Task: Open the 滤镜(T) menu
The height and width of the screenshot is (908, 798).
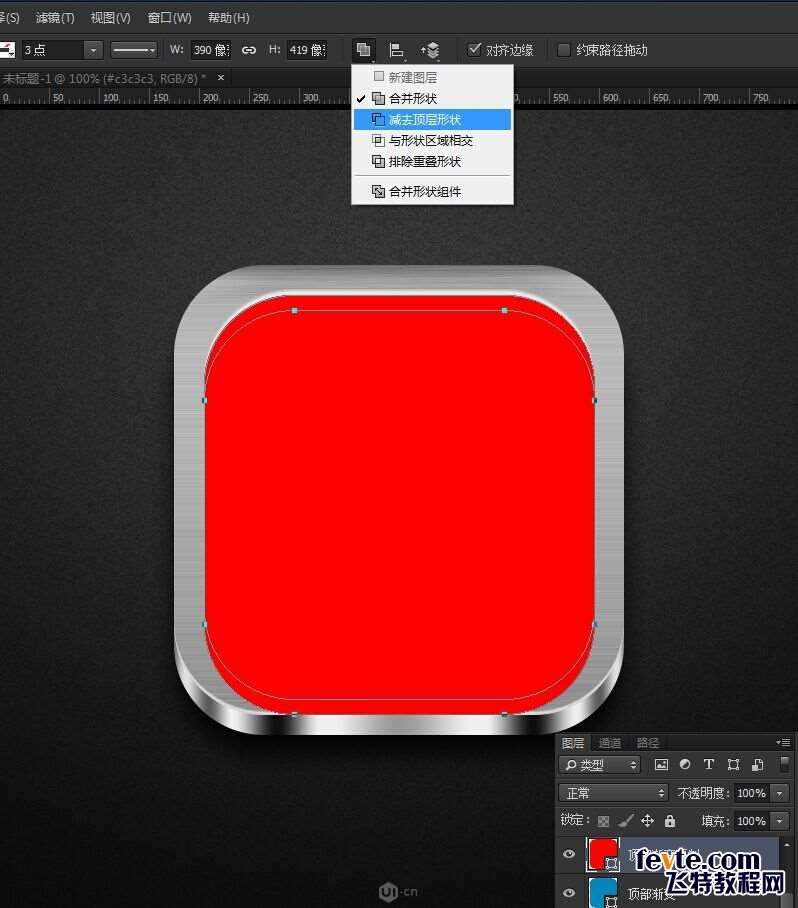Action: point(55,18)
